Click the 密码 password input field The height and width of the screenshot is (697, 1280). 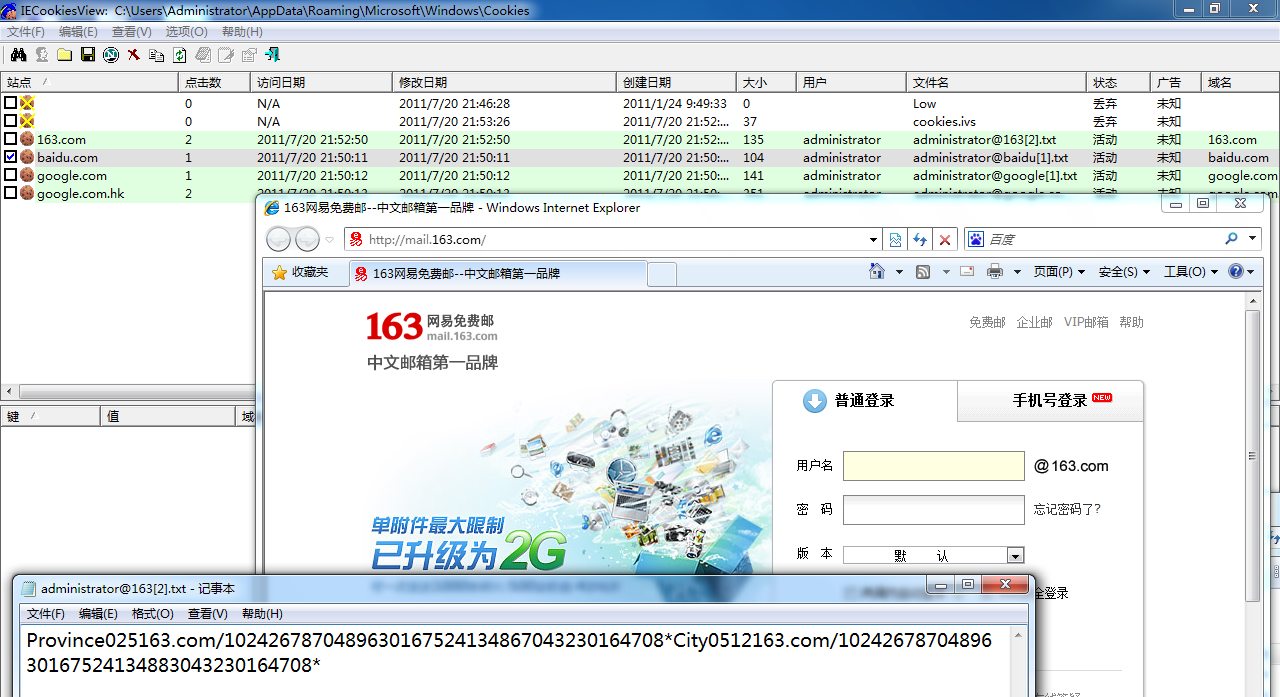pyautogui.click(x=934, y=510)
